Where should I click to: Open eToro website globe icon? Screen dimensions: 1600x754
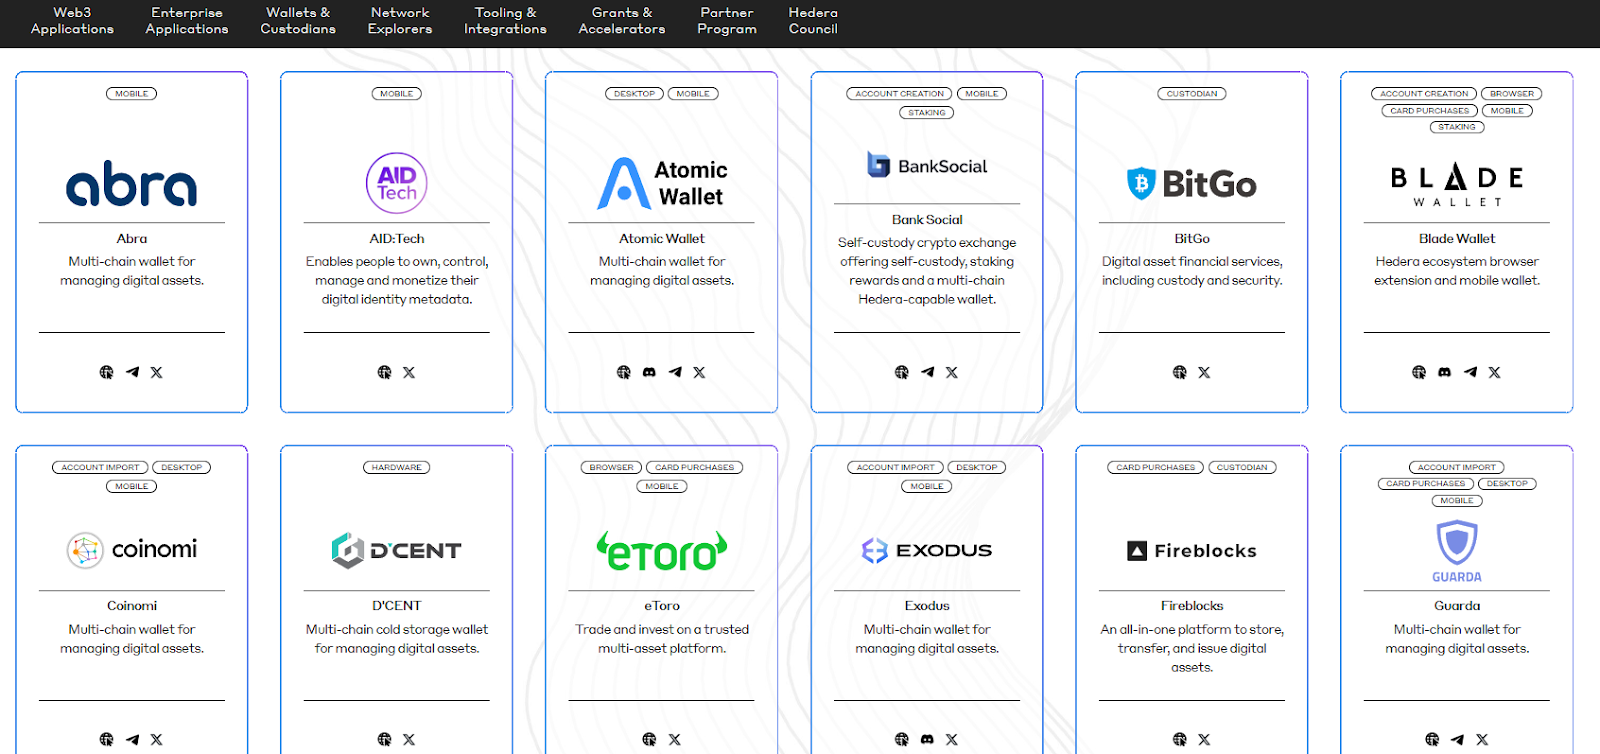[650, 739]
